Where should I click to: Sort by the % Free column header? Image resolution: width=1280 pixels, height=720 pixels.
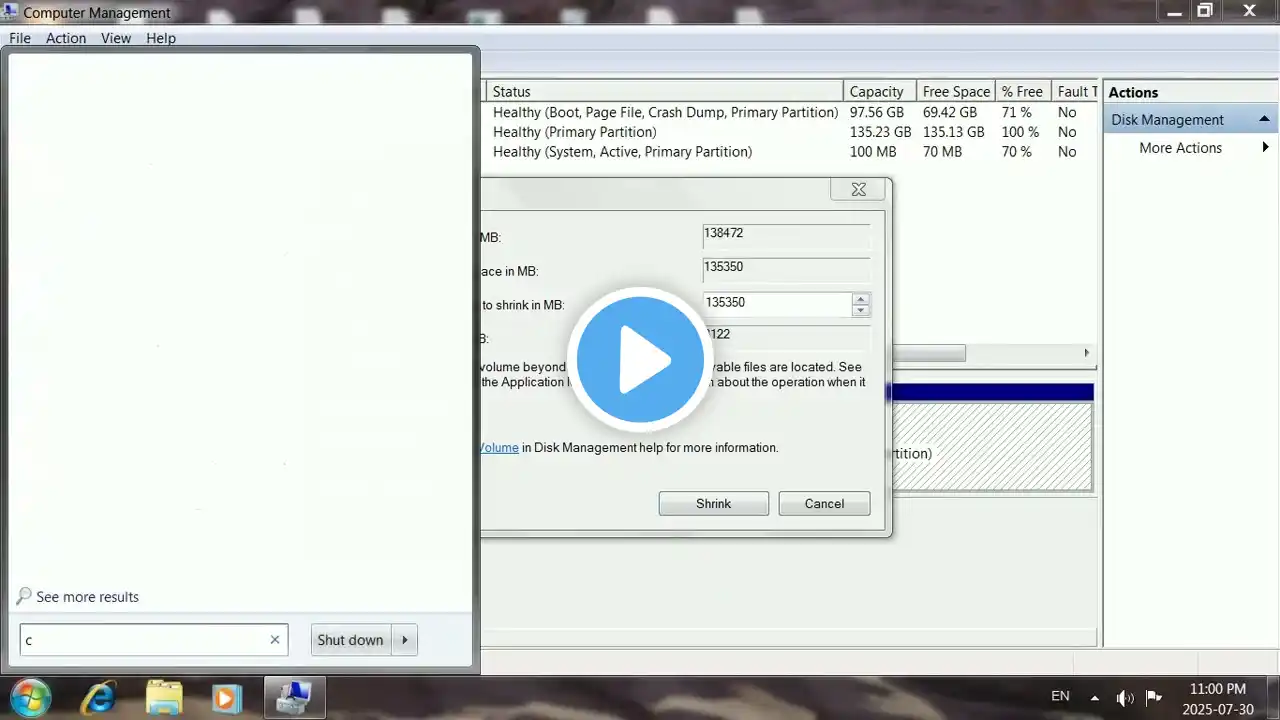(1023, 91)
